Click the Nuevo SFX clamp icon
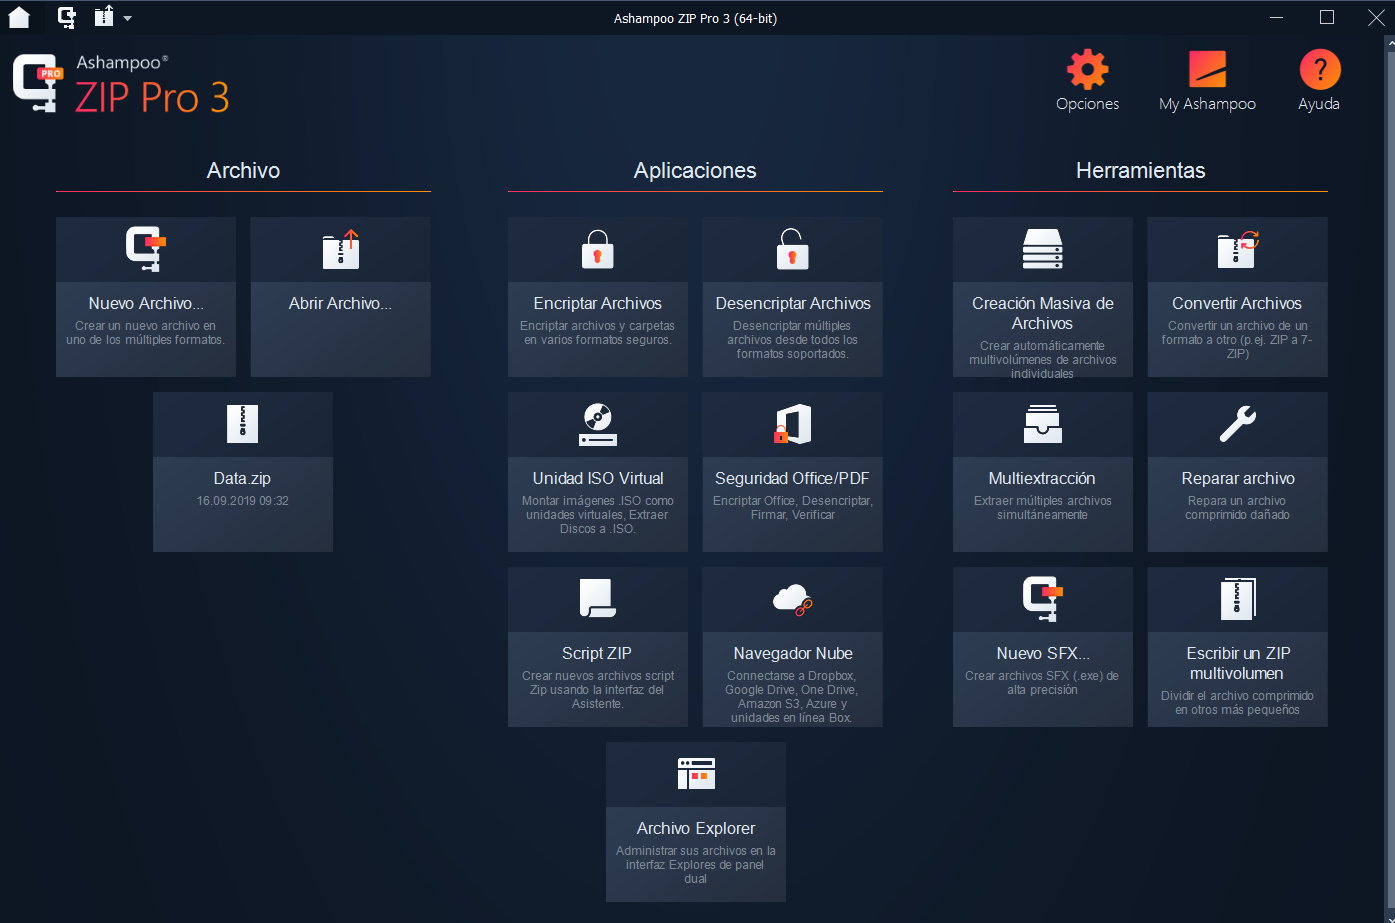Image resolution: width=1395 pixels, height=923 pixels. pos(1042,599)
